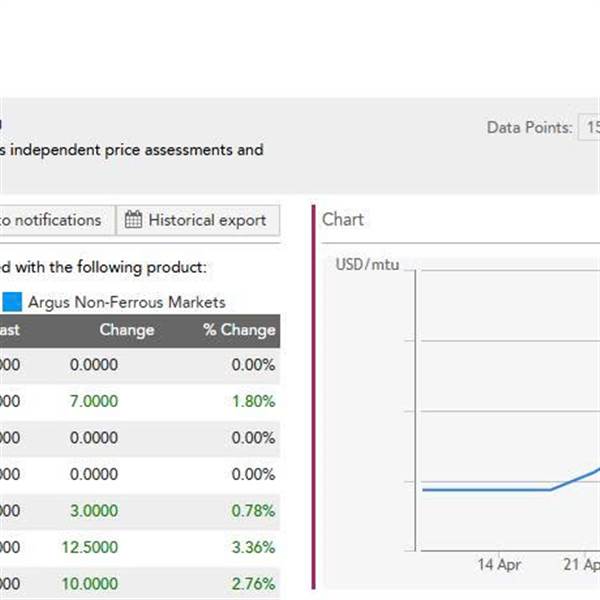The width and height of the screenshot is (600, 600).
Task: Open the Argus Non-Ferrous Markets product link
Action: point(127,302)
